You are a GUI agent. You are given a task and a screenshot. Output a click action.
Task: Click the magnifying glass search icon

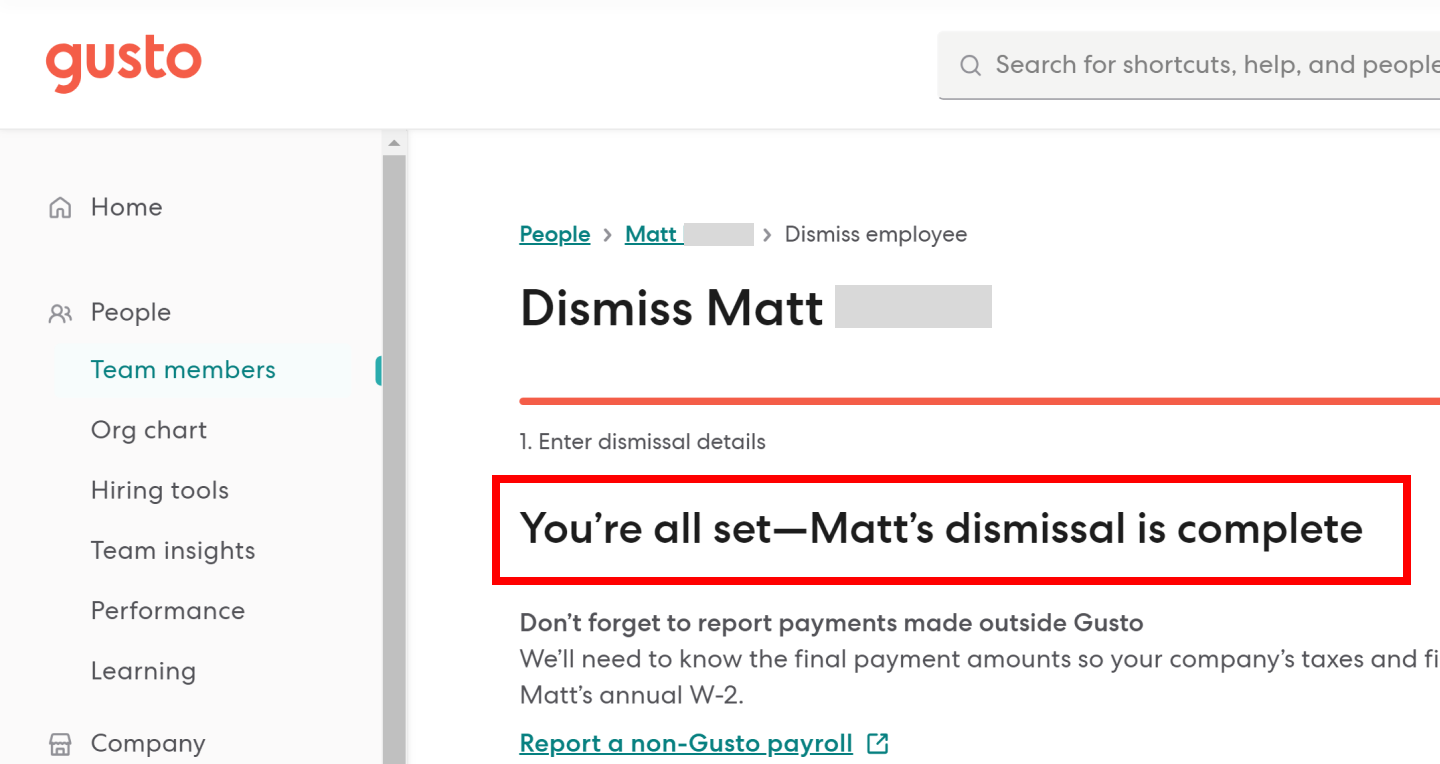click(x=970, y=66)
